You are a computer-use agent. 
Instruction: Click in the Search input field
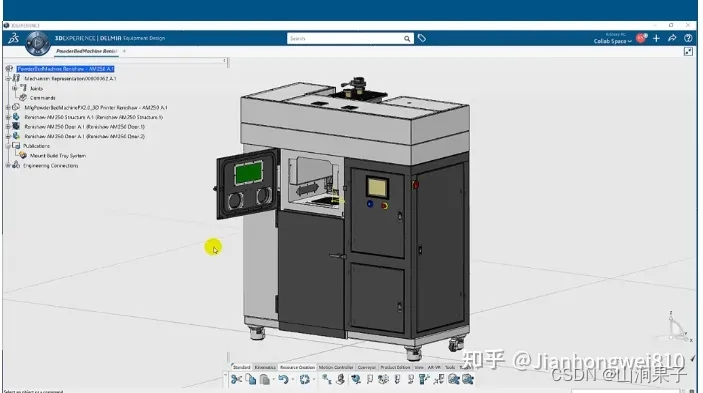[345, 39]
